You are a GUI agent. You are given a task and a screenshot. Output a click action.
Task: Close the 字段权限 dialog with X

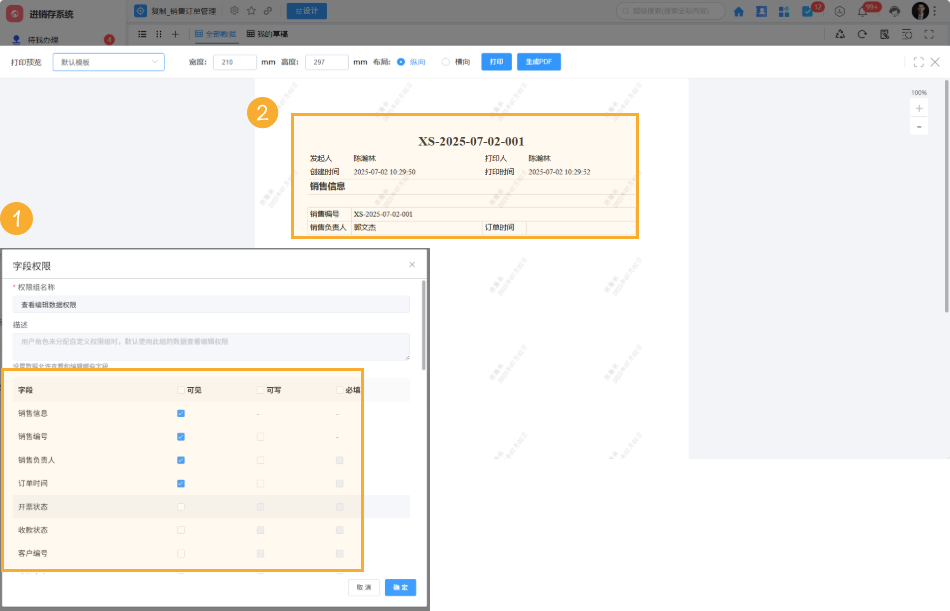tap(412, 265)
